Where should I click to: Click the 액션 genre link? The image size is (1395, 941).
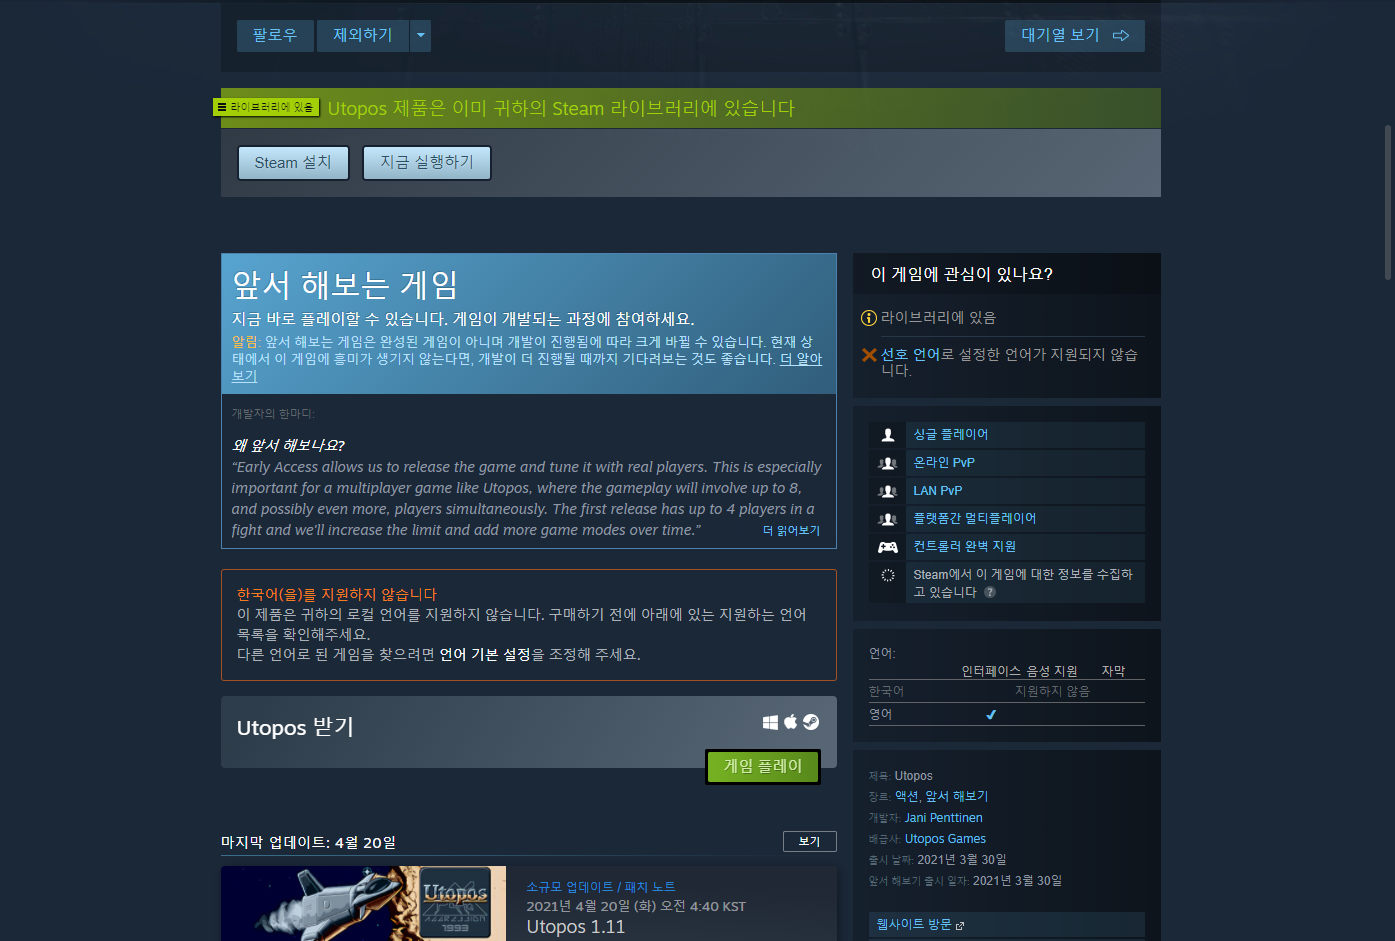tap(906, 796)
